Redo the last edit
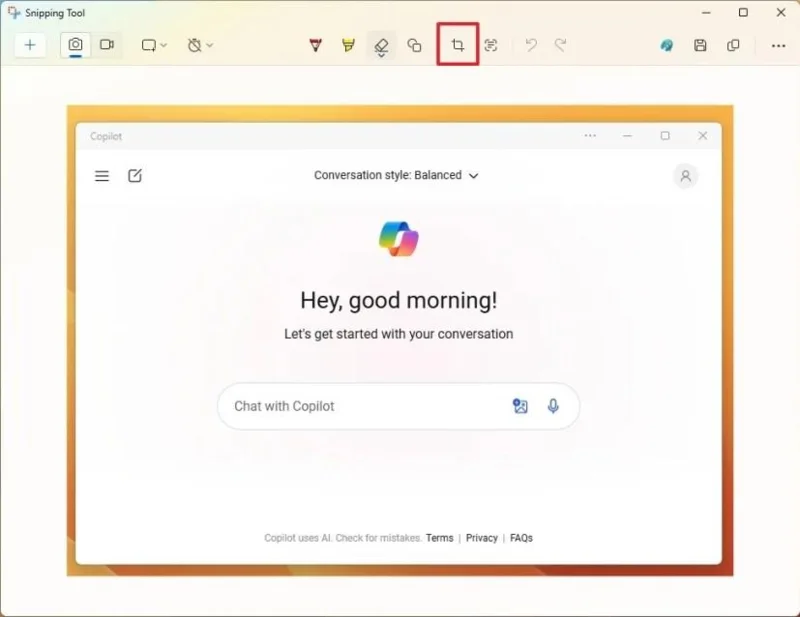This screenshot has height=617, width=800. [561, 45]
